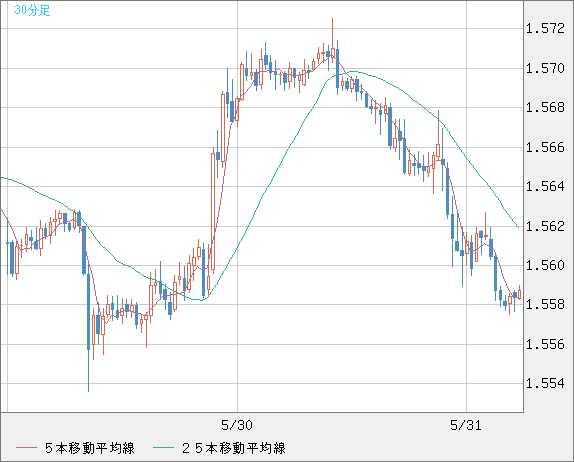This screenshot has height=462, width=574.
Task: Click the green 25-period legend line swatch
Action: 163,448
